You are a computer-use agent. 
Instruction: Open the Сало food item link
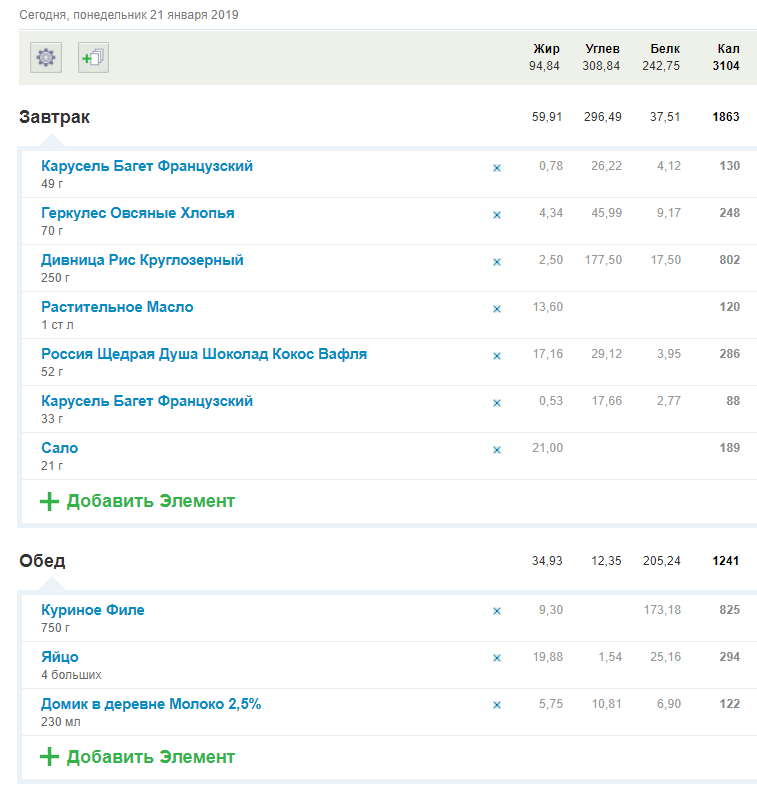tap(59, 448)
